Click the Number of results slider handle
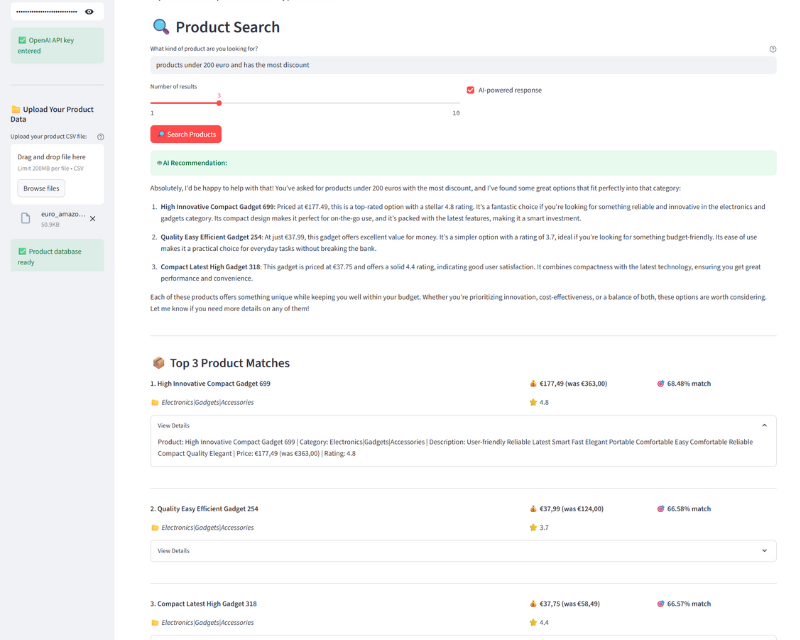Screen dimensions: 800x640 point(219,102)
